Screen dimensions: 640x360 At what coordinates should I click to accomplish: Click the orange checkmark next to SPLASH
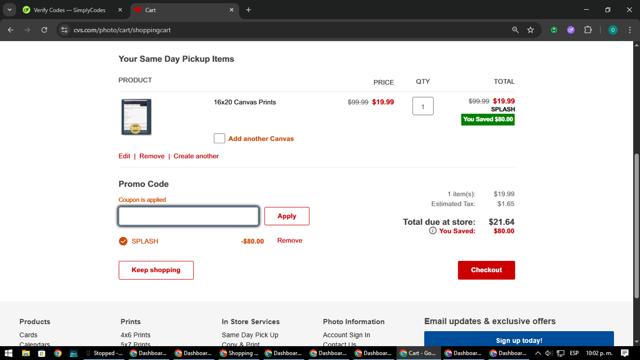123,241
